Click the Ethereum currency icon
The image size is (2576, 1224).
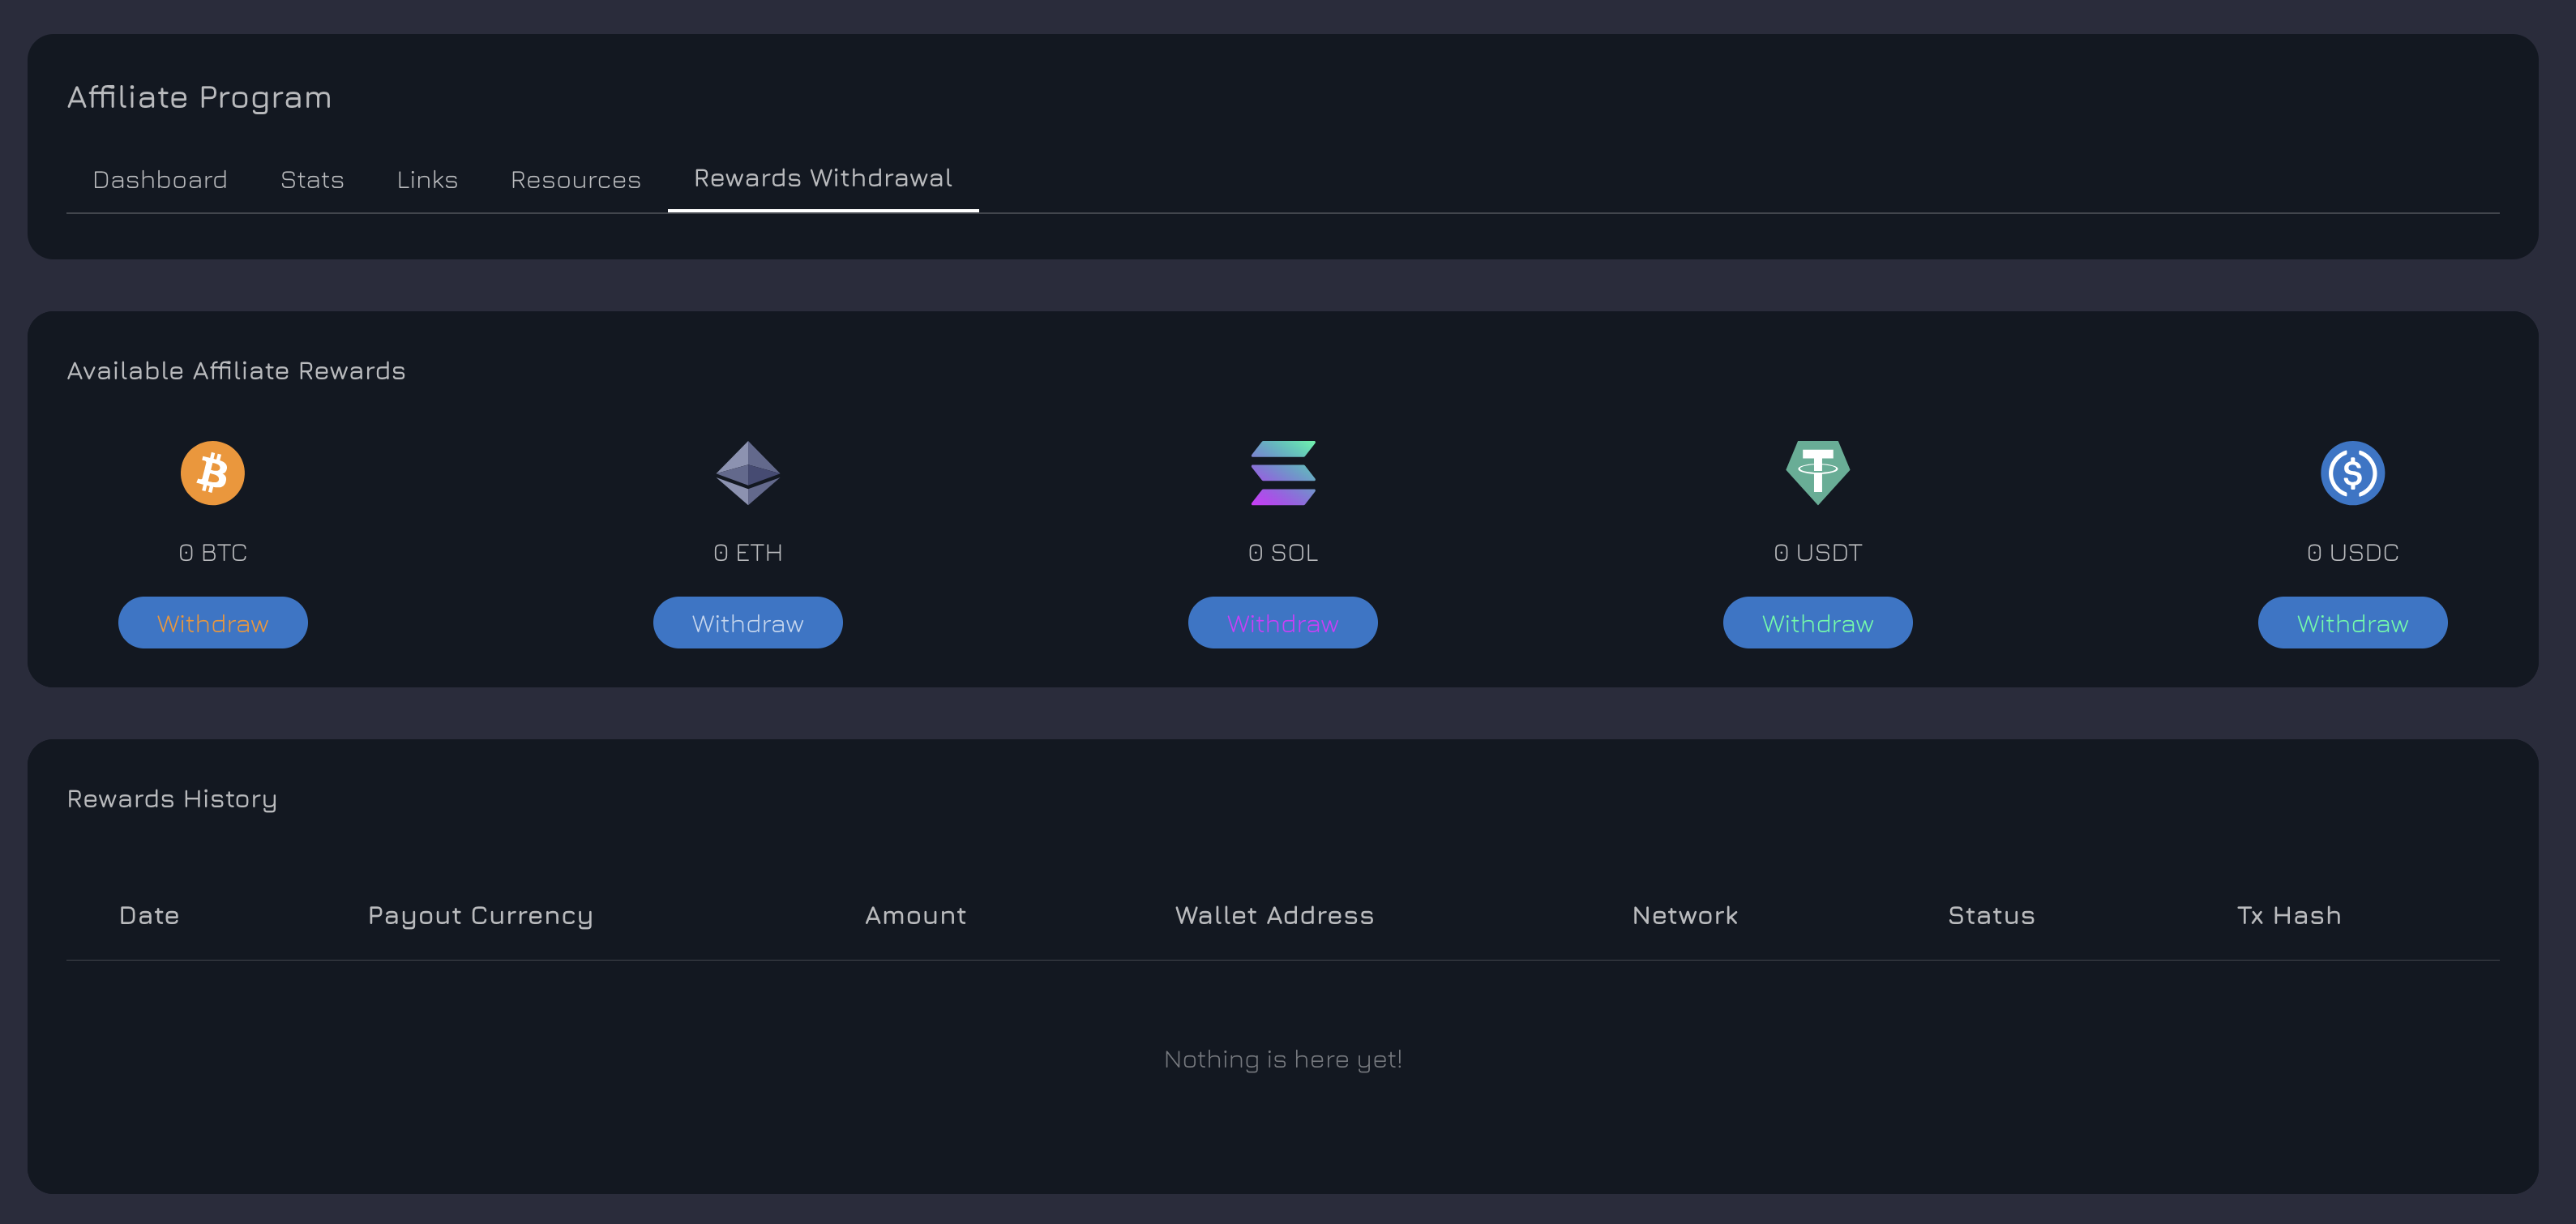click(747, 472)
